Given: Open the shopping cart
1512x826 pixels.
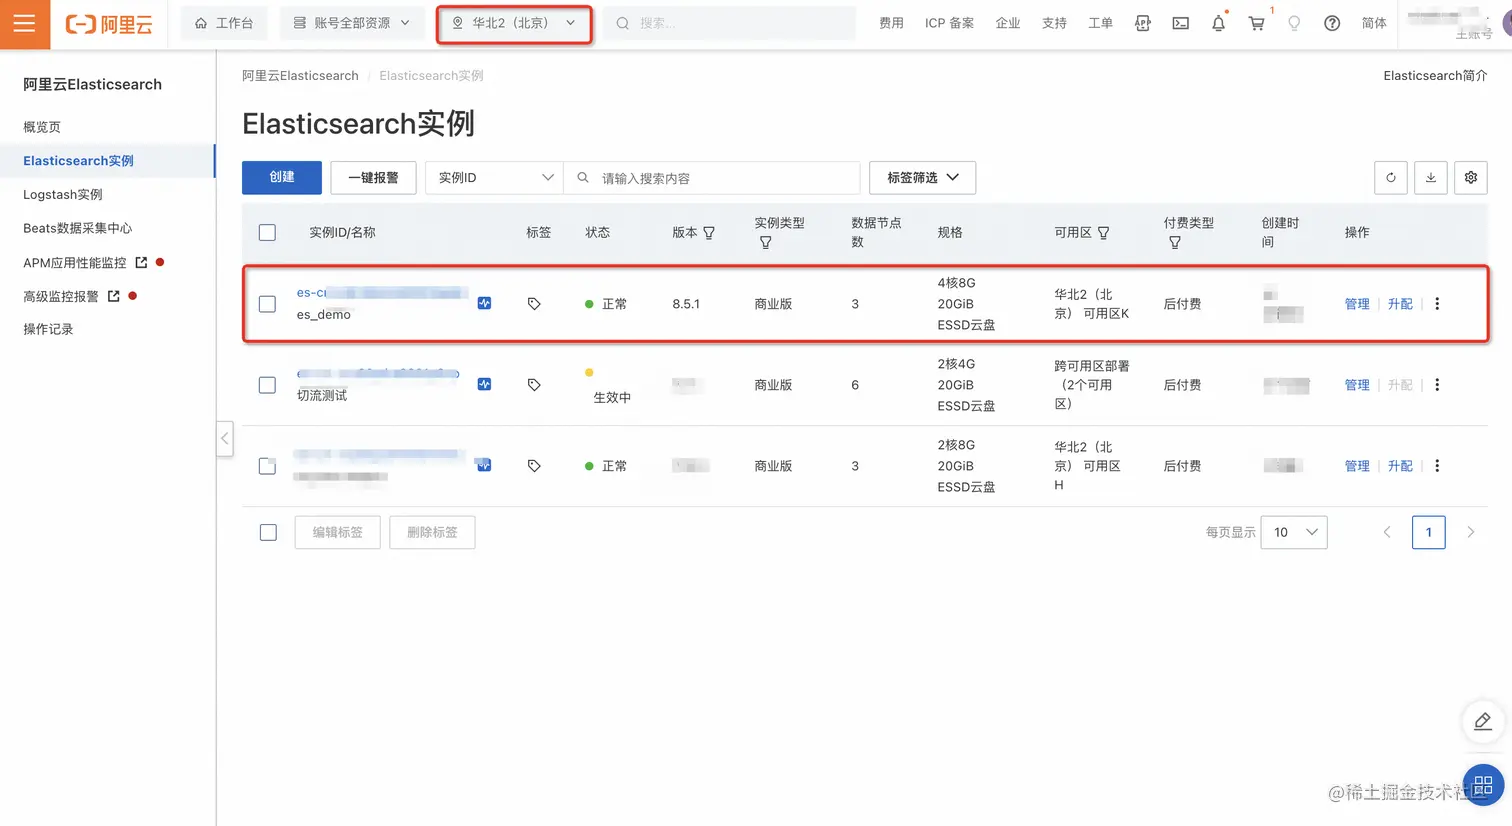Looking at the screenshot, I should 1256,23.
